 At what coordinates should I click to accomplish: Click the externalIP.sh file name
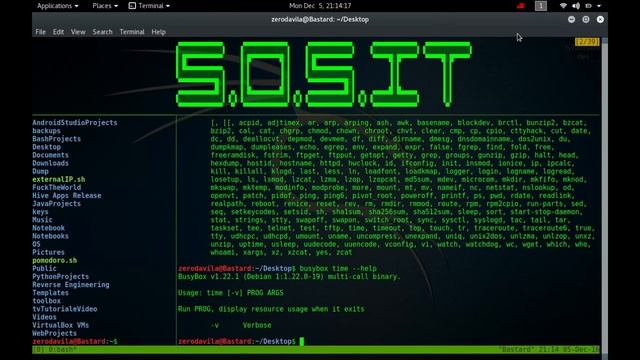59,179
